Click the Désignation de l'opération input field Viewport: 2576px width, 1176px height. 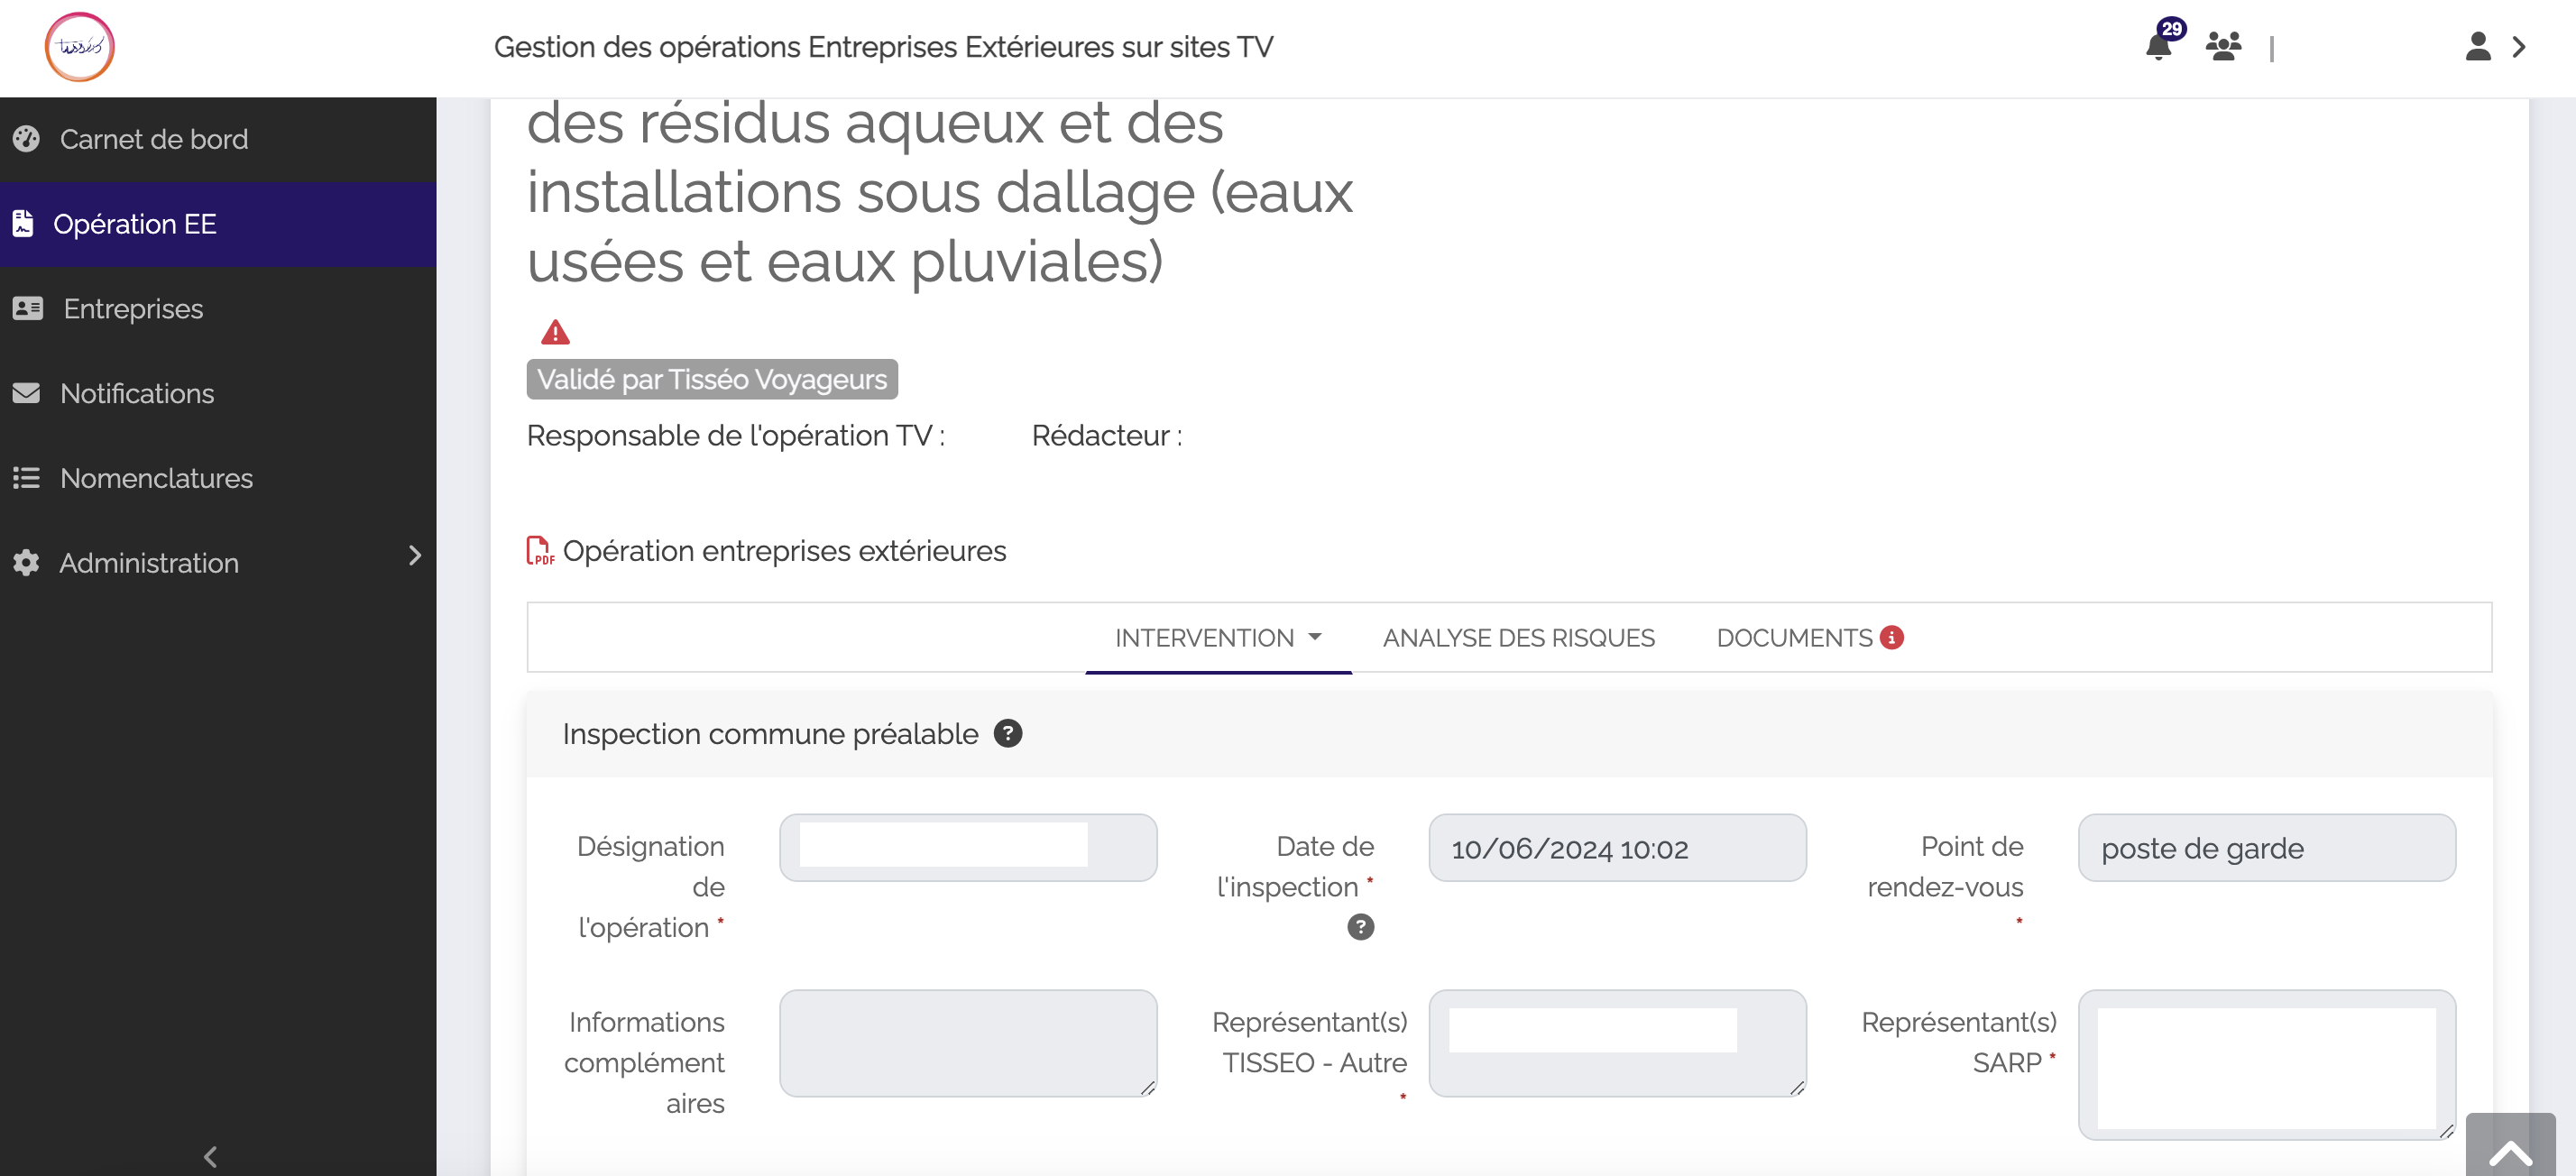(968, 848)
